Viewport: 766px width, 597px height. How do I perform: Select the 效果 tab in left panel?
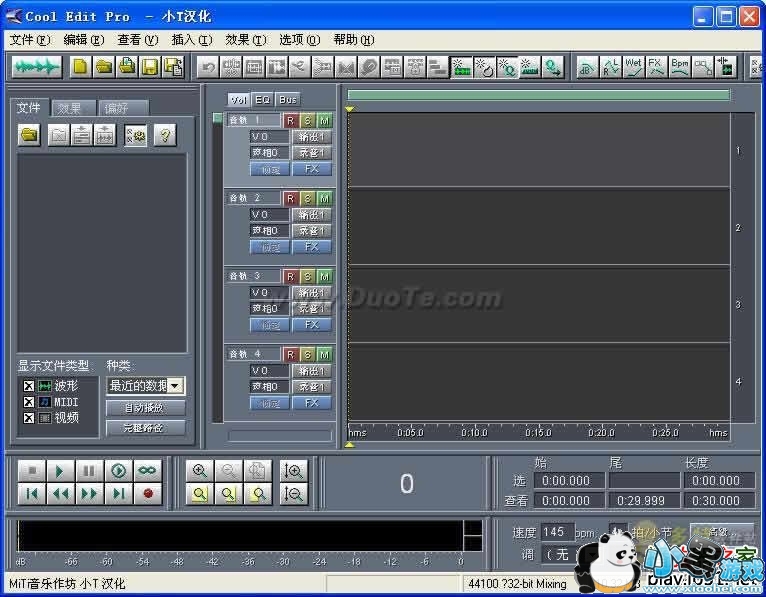coord(74,108)
